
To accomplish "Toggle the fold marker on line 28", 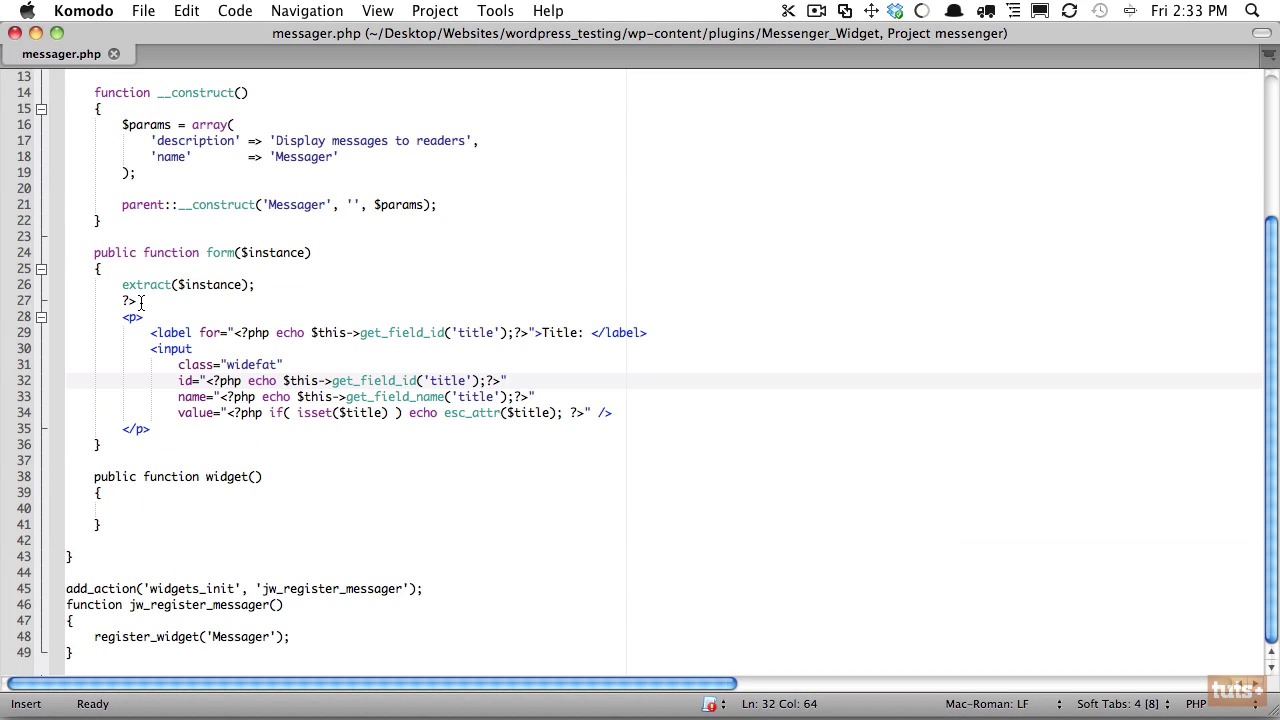I will point(41,317).
